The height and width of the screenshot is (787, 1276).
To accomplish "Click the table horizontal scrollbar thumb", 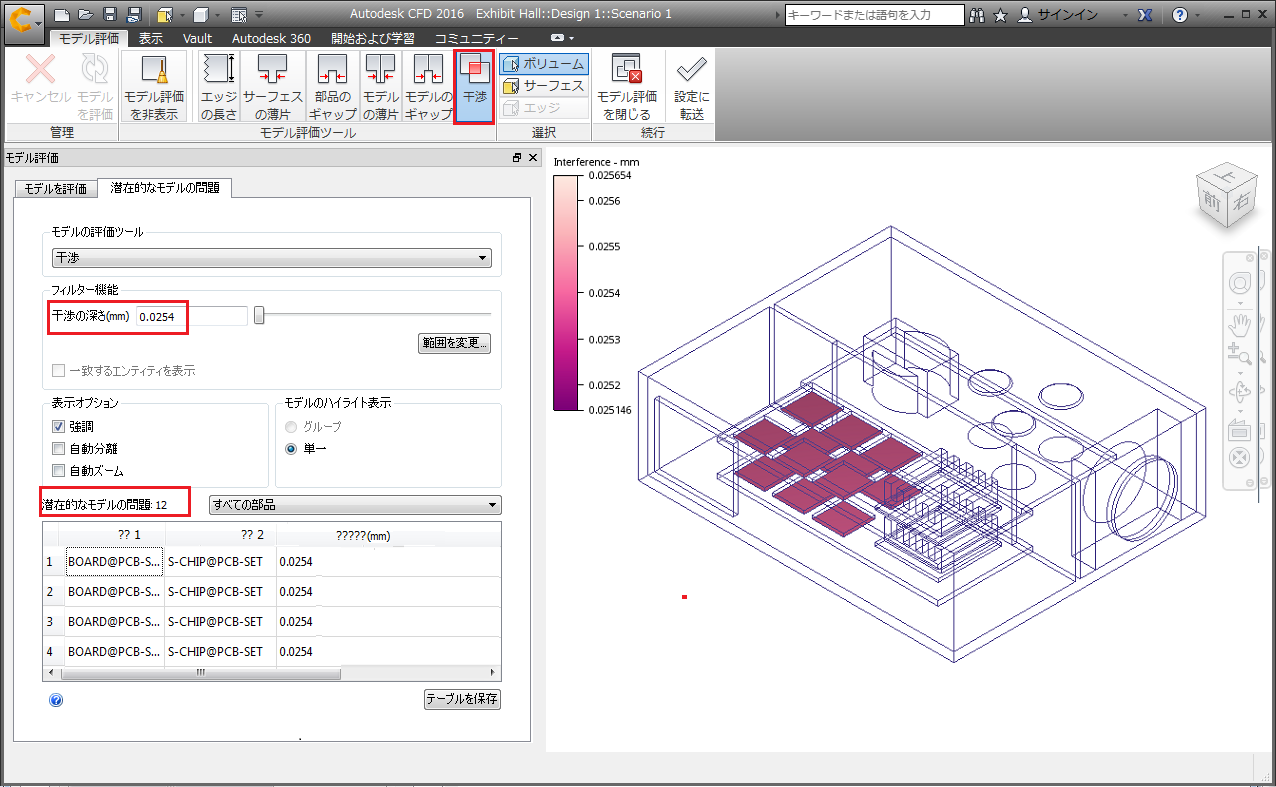I will pyautogui.click(x=200, y=673).
